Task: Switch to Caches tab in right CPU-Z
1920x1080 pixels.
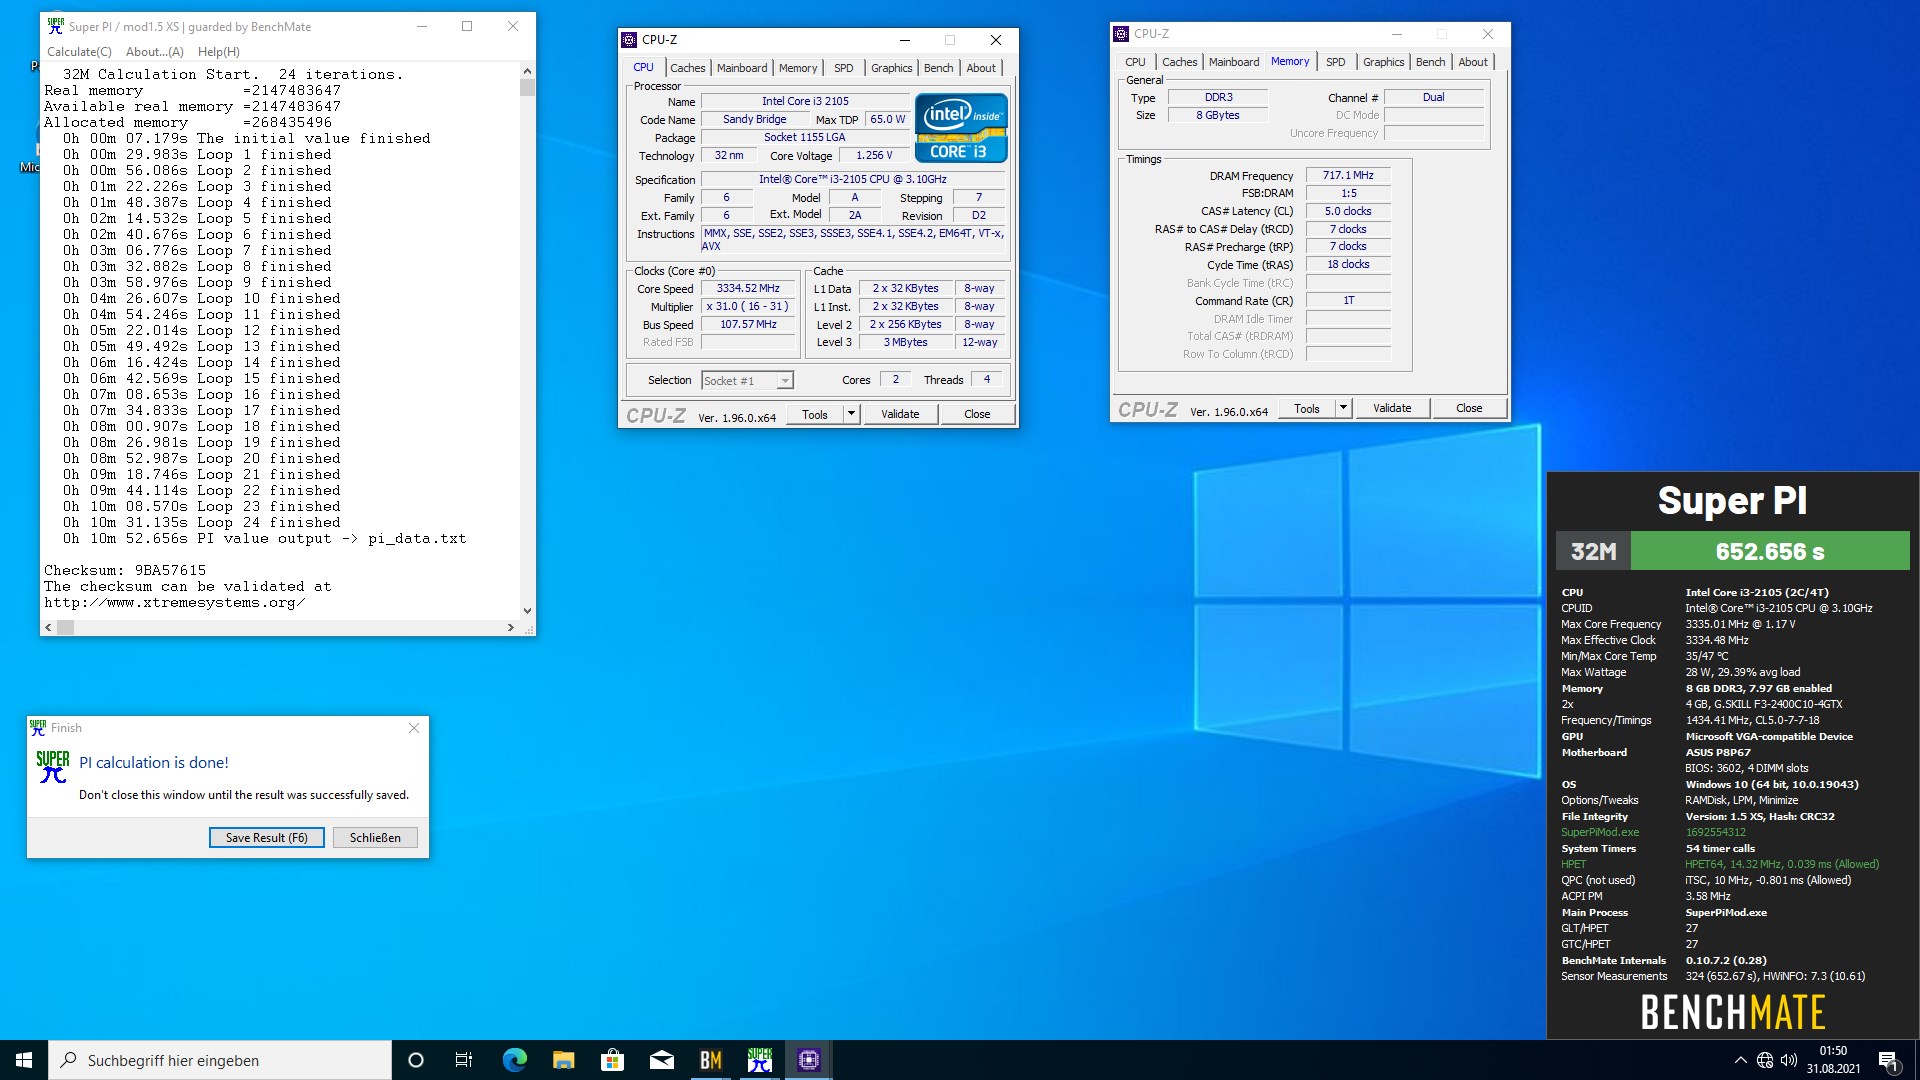Action: tap(1180, 62)
